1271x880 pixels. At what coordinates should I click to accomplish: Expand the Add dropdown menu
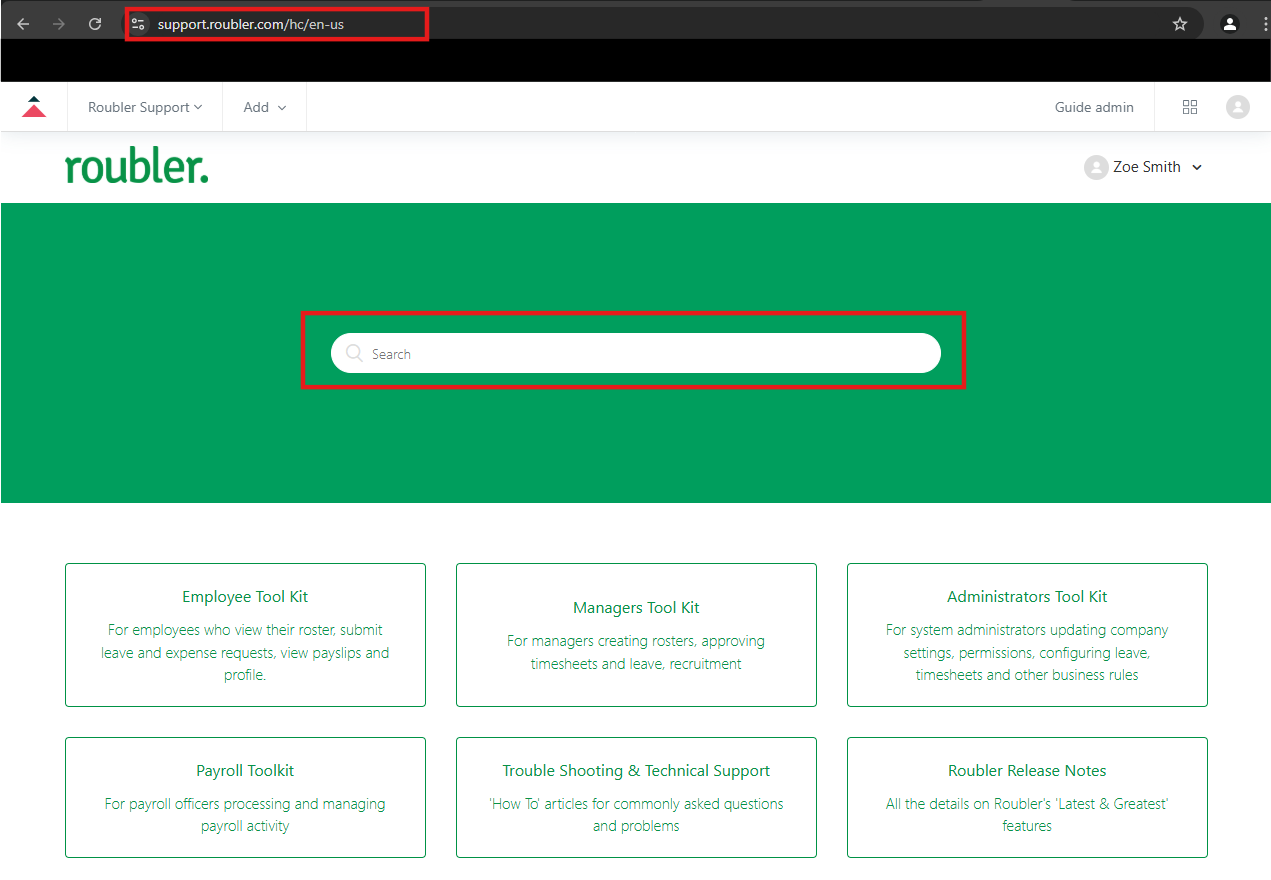[265, 107]
